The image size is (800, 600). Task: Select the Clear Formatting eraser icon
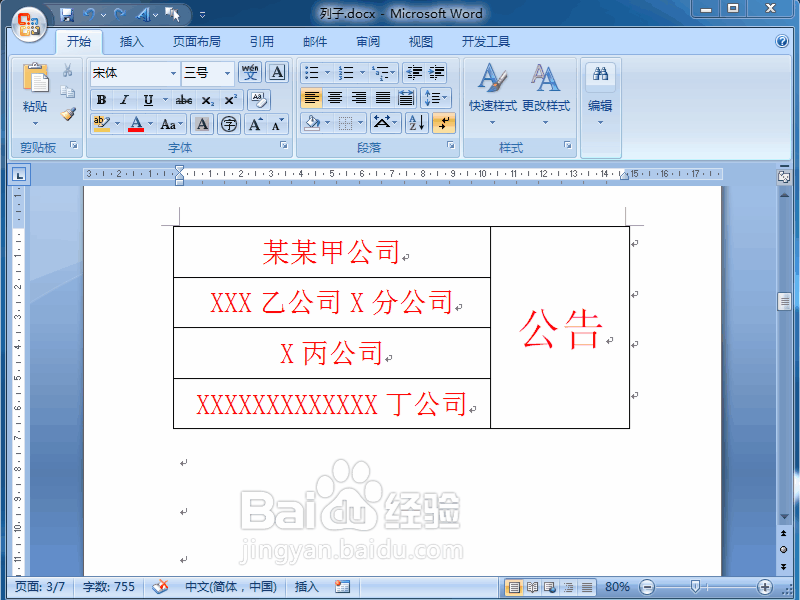pyautogui.click(x=259, y=100)
